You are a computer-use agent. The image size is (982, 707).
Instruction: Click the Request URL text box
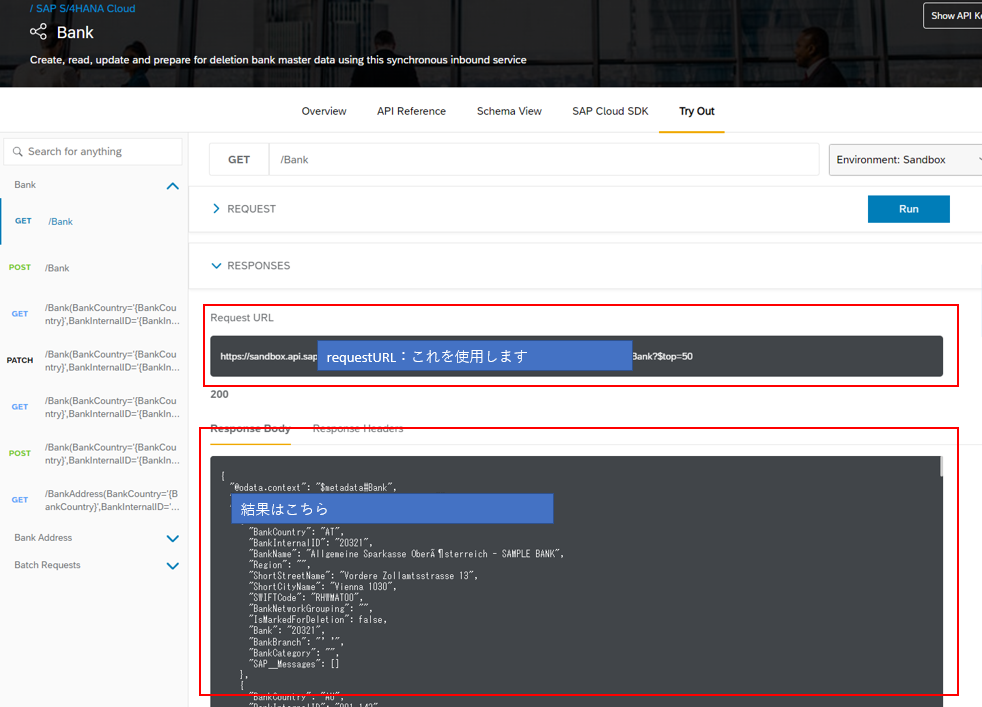[x=576, y=356]
